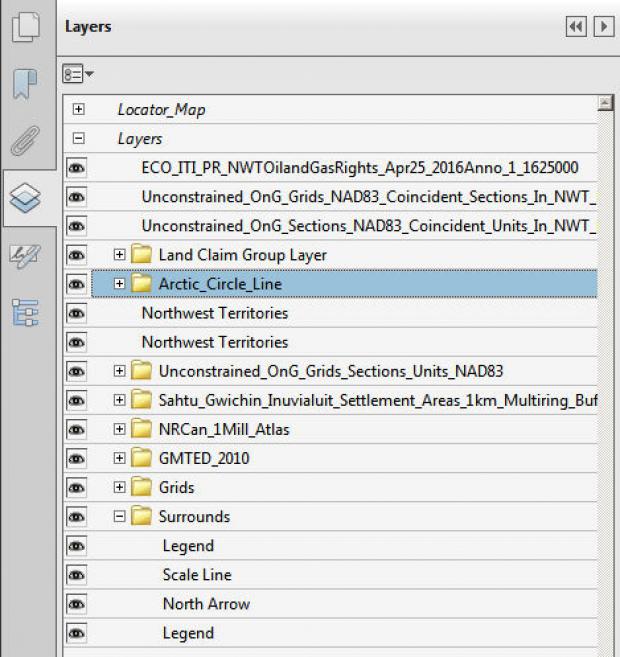Collapse the Surrounds folder
Screen dimensions: 620x657
(119, 516)
